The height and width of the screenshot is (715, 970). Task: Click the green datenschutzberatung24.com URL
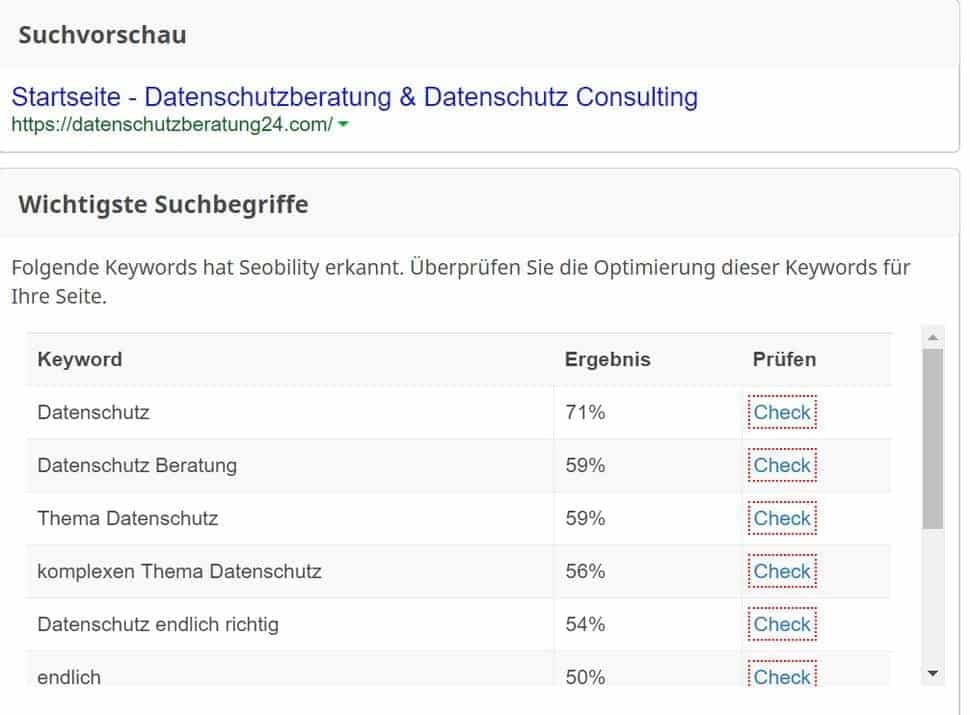tap(171, 125)
